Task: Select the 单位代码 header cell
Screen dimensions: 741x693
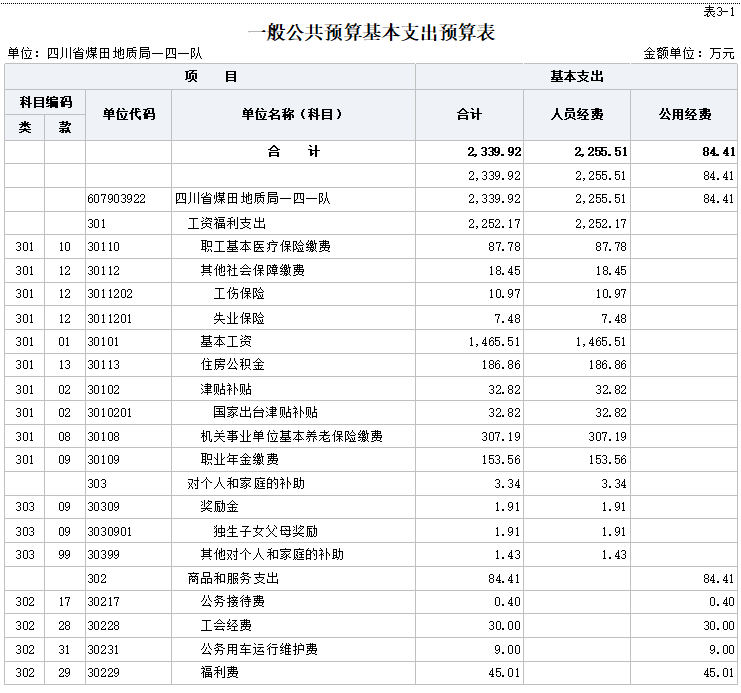Action: pyautogui.click(x=129, y=114)
